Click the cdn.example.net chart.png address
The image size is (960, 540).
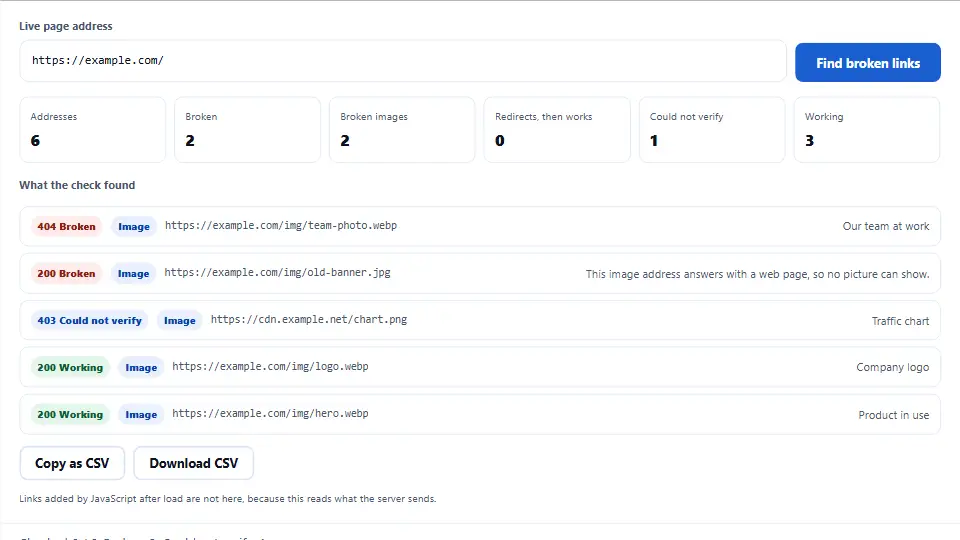coord(309,320)
